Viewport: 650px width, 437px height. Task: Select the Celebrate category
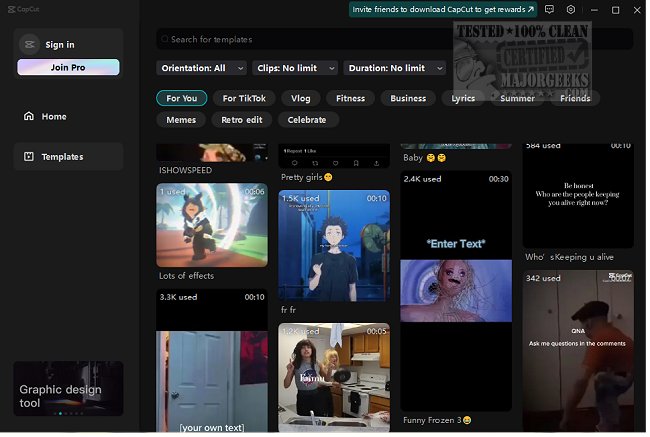tap(309, 120)
